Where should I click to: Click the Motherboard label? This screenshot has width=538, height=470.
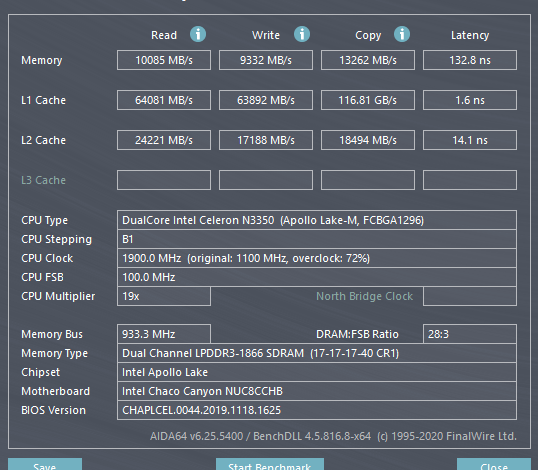55,391
